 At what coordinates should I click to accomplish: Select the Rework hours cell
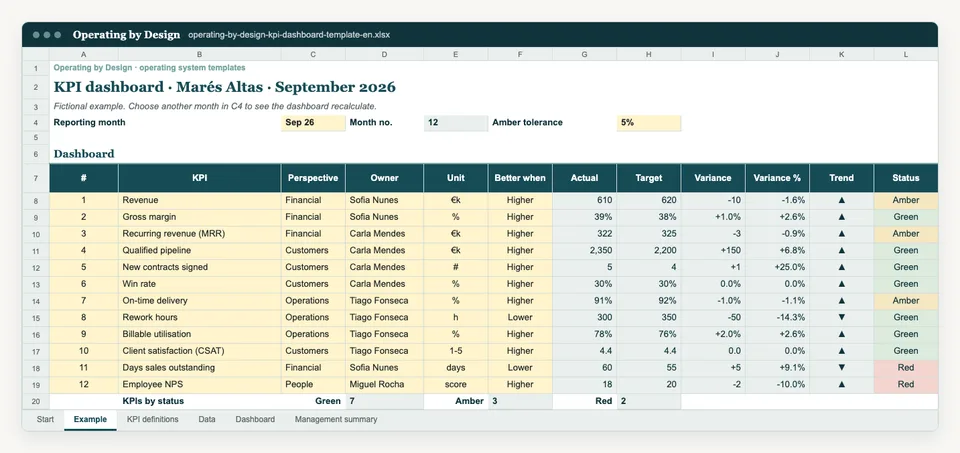coord(200,317)
